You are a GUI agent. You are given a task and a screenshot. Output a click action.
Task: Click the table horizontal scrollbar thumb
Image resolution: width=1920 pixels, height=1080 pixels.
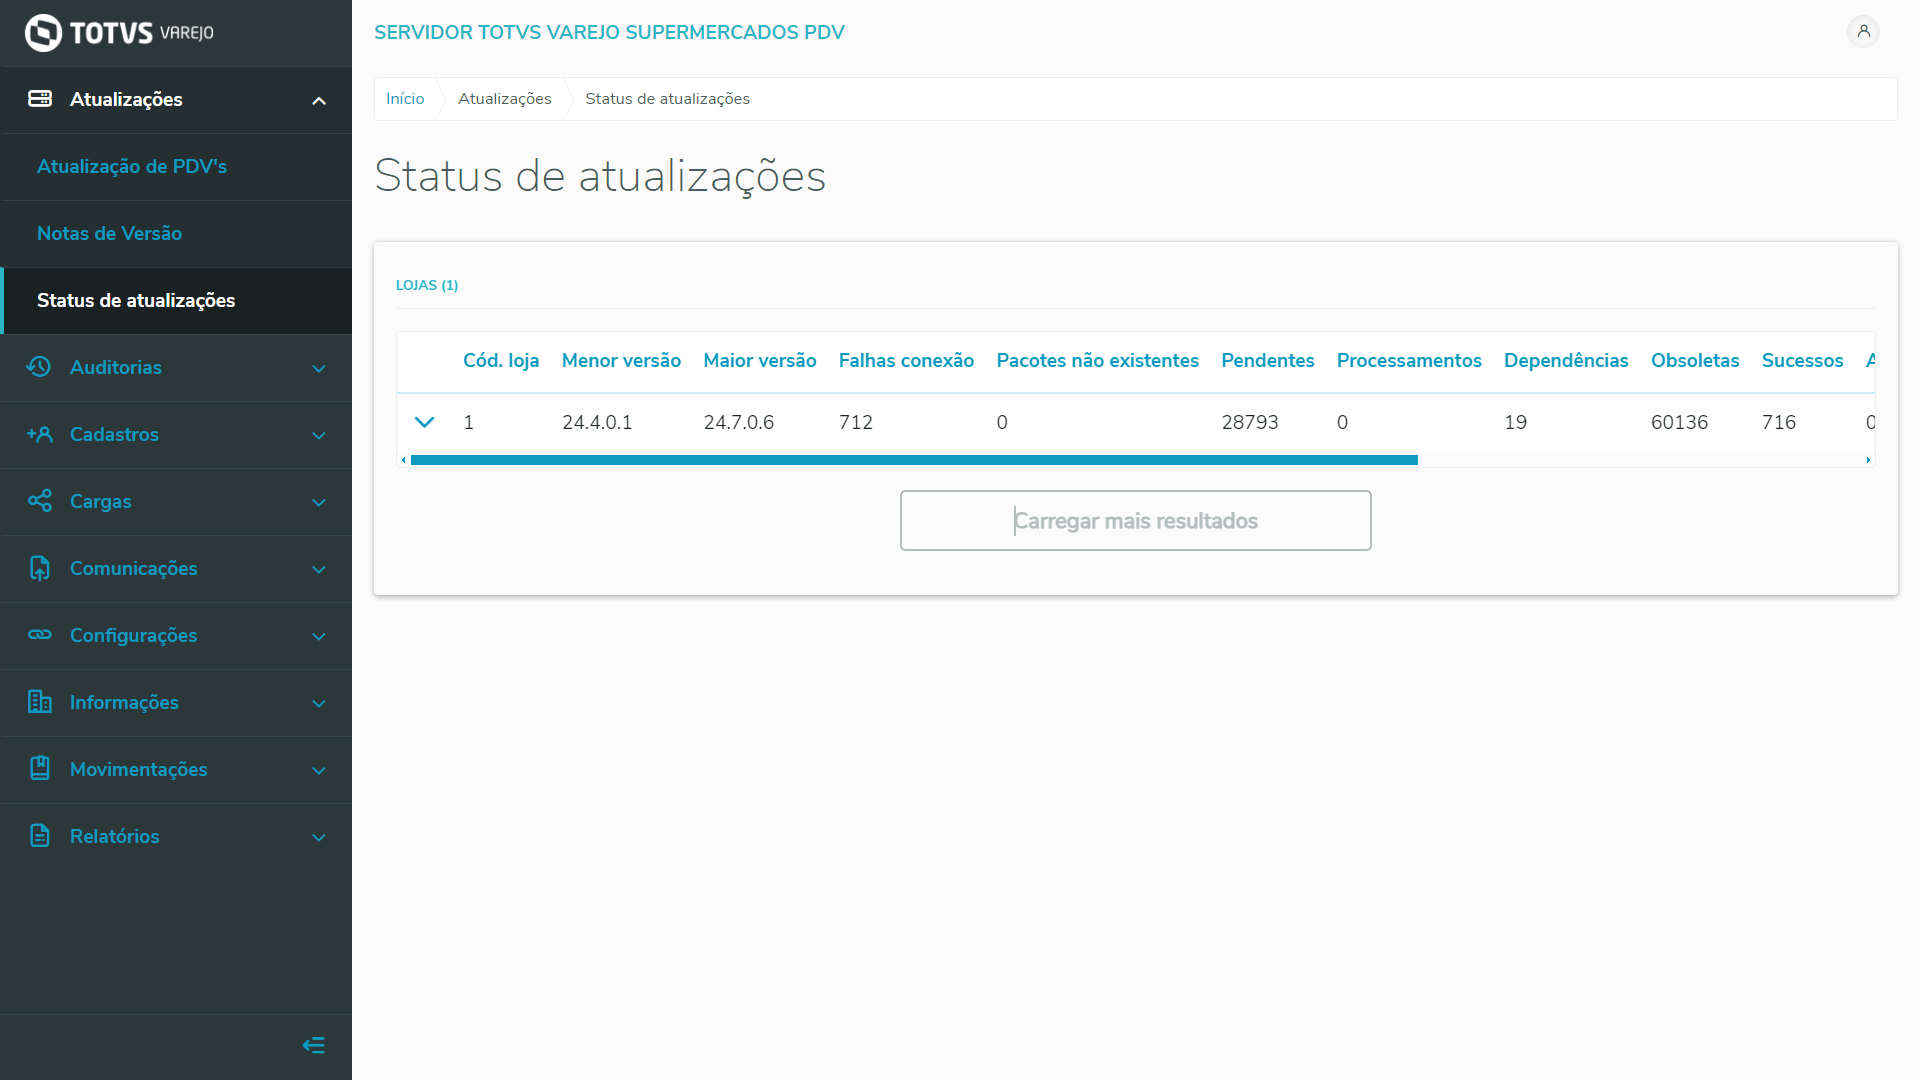913,460
